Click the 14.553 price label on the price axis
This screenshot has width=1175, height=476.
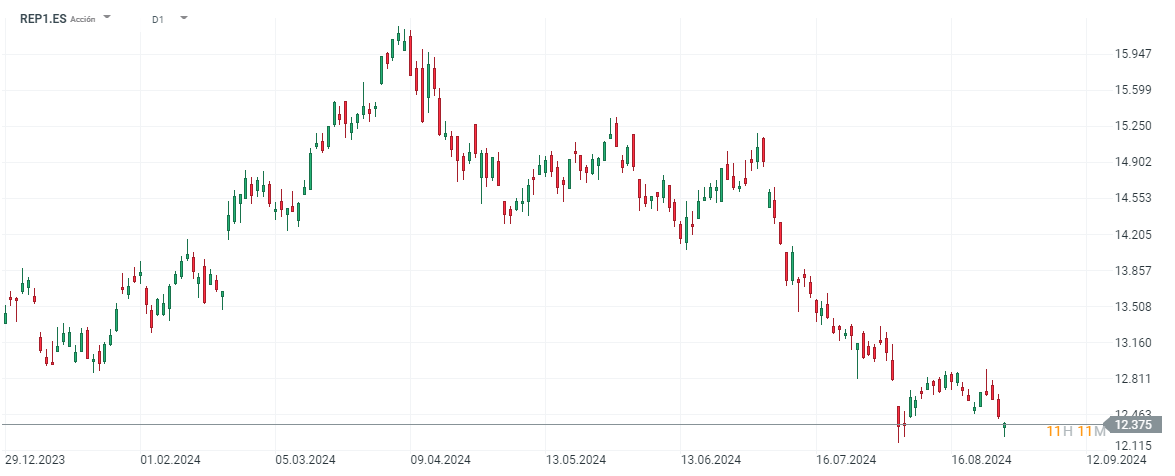pos(1132,198)
